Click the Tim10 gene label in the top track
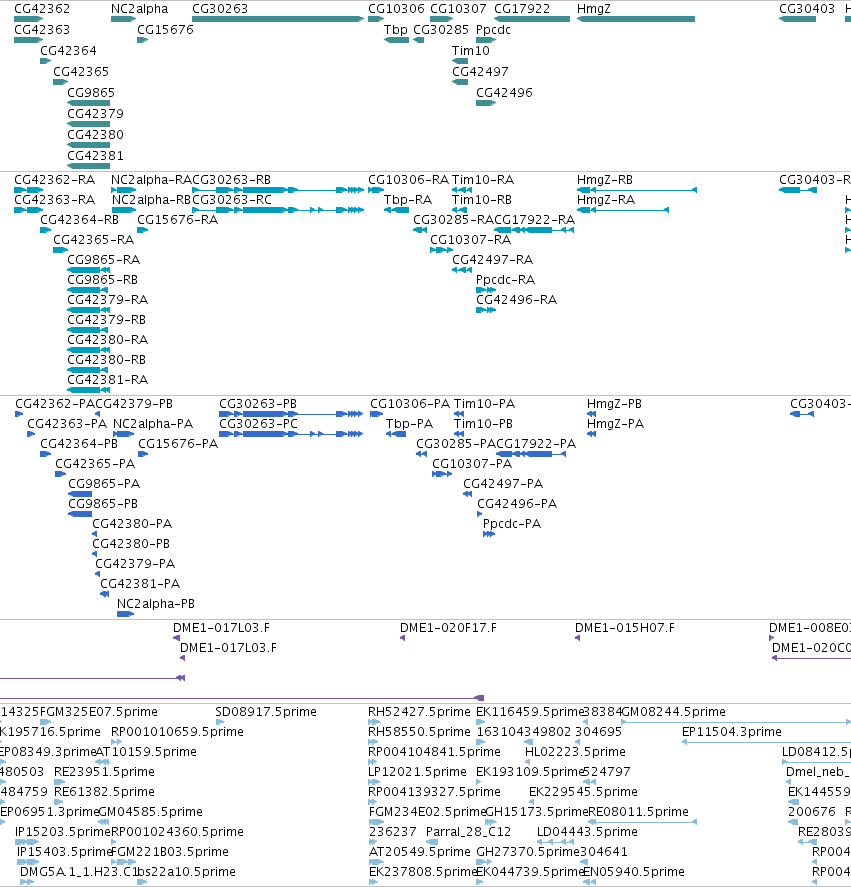851x887 pixels. click(x=471, y=50)
